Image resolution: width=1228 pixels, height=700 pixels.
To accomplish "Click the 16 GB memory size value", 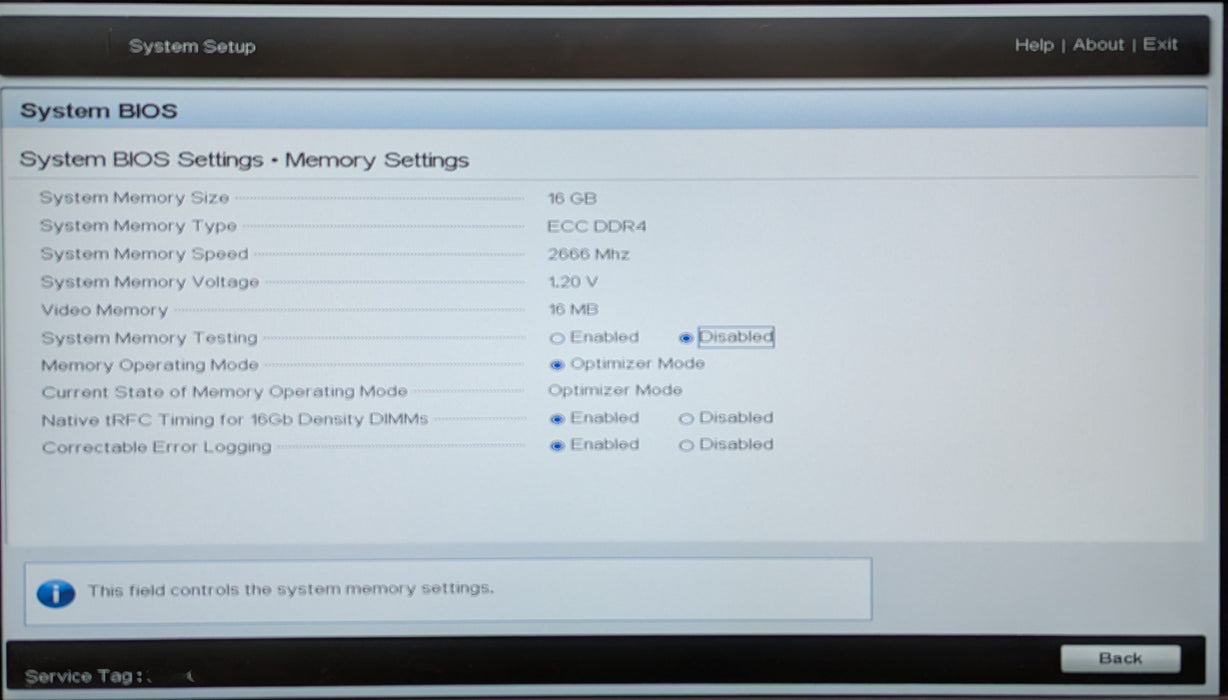I will 572,199.
